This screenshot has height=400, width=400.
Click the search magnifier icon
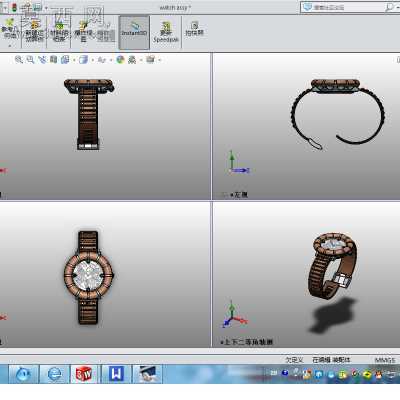pyautogui.click(x=389, y=7)
